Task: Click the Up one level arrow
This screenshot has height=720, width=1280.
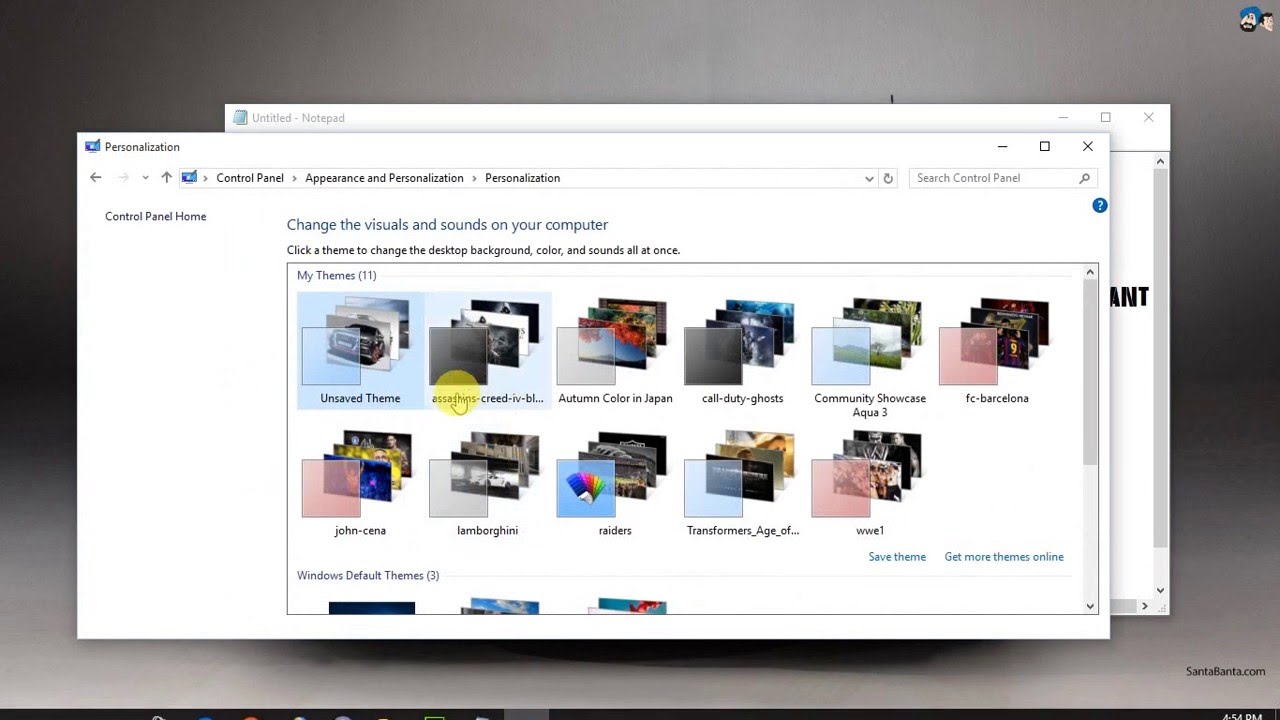Action: 166,178
